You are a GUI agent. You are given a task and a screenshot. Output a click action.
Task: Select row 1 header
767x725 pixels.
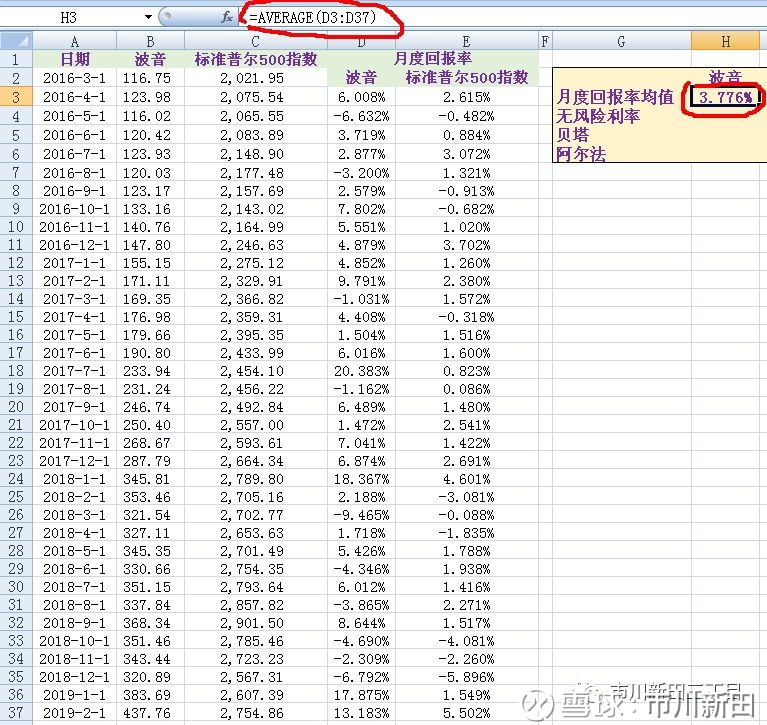(x=16, y=59)
